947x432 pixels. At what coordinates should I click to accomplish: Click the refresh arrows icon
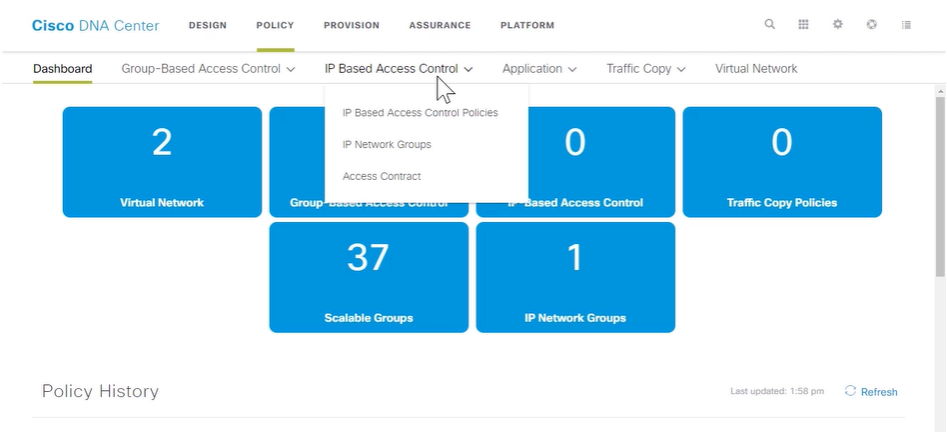click(x=850, y=391)
